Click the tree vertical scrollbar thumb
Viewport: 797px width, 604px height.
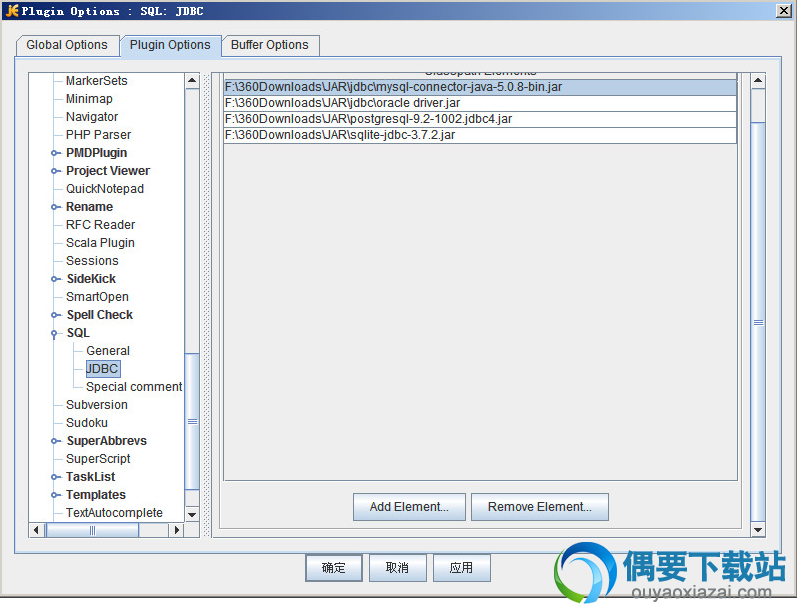coord(192,421)
